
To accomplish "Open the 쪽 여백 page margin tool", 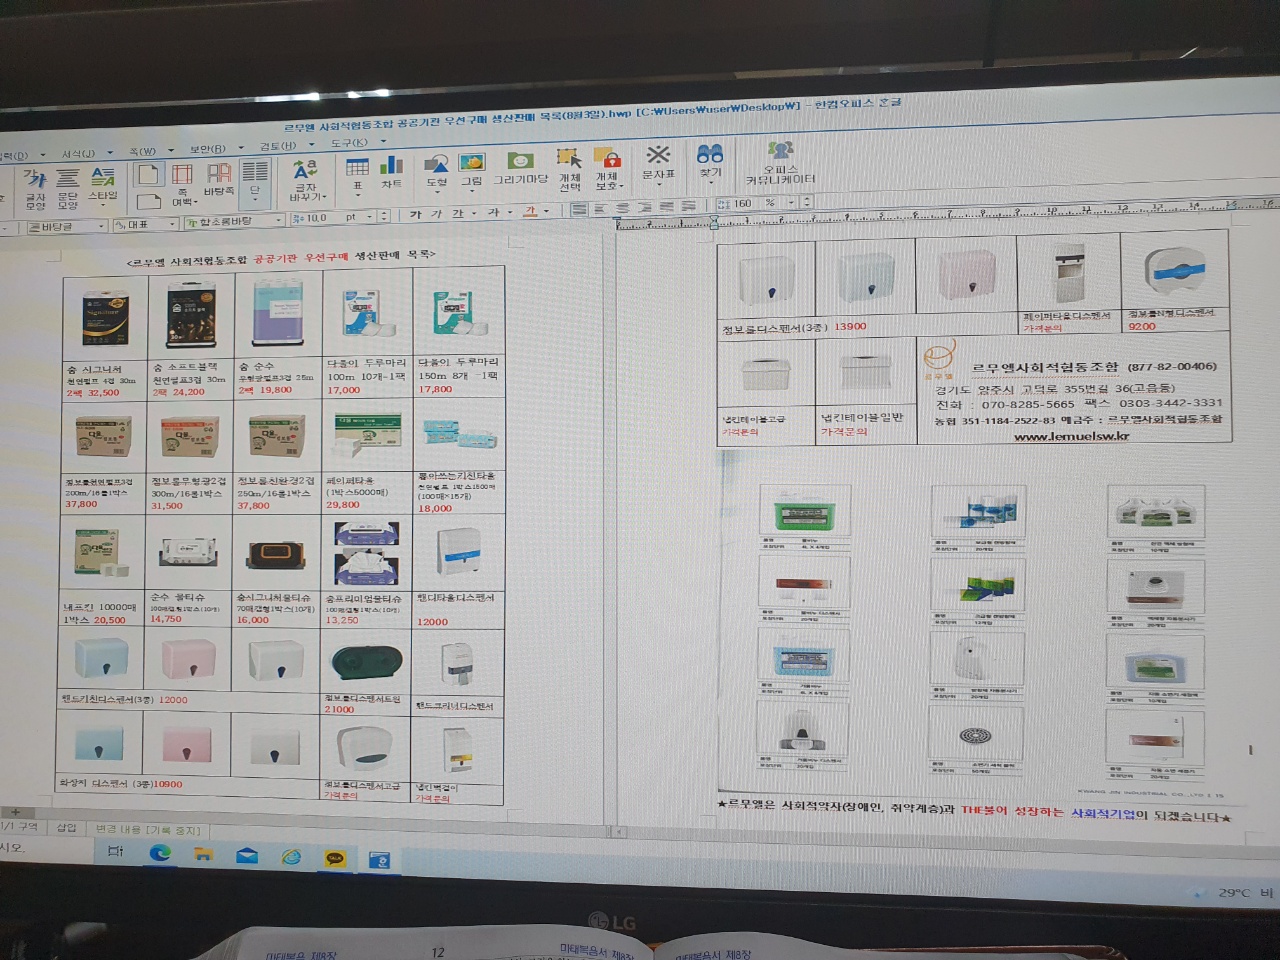I will [x=183, y=186].
